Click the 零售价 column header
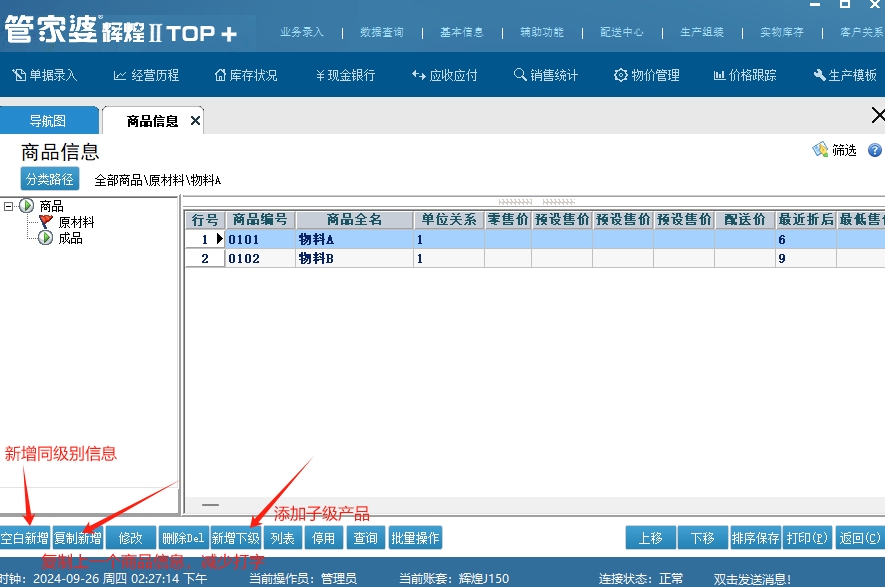This screenshot has height=587, width=885. 508,220
